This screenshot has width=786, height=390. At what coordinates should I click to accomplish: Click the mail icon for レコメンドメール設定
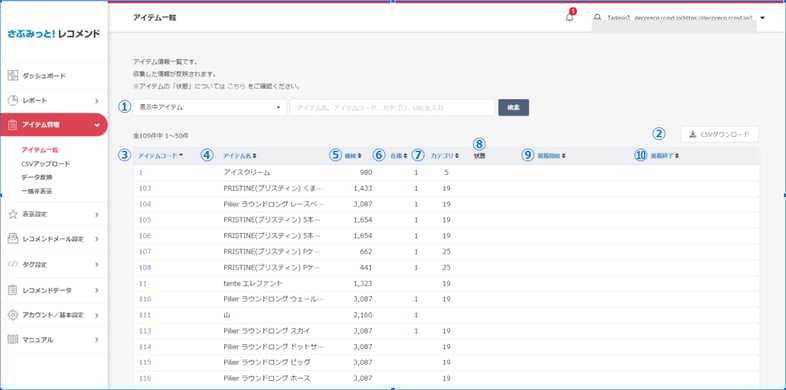[13, 239]
